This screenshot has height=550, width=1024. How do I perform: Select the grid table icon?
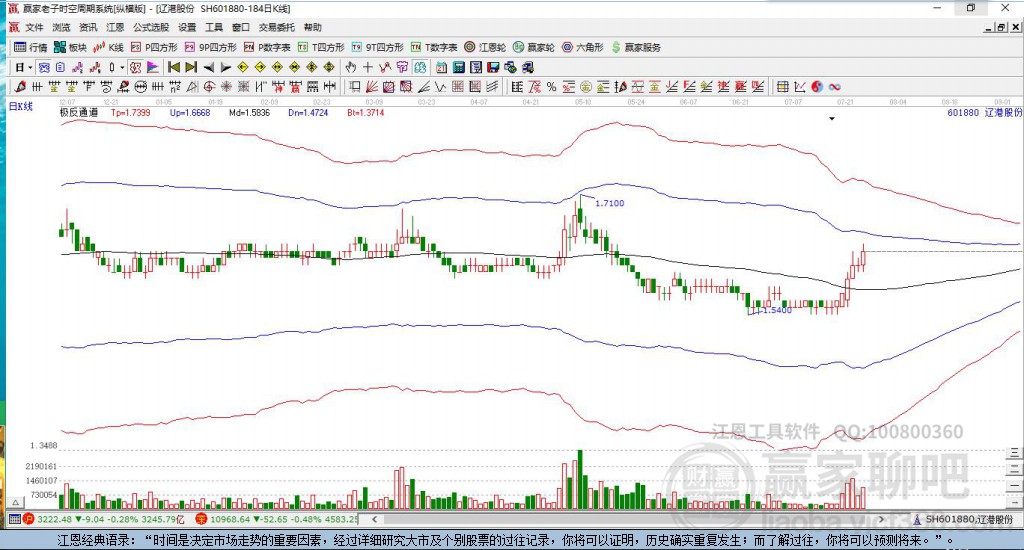point(782,87)
